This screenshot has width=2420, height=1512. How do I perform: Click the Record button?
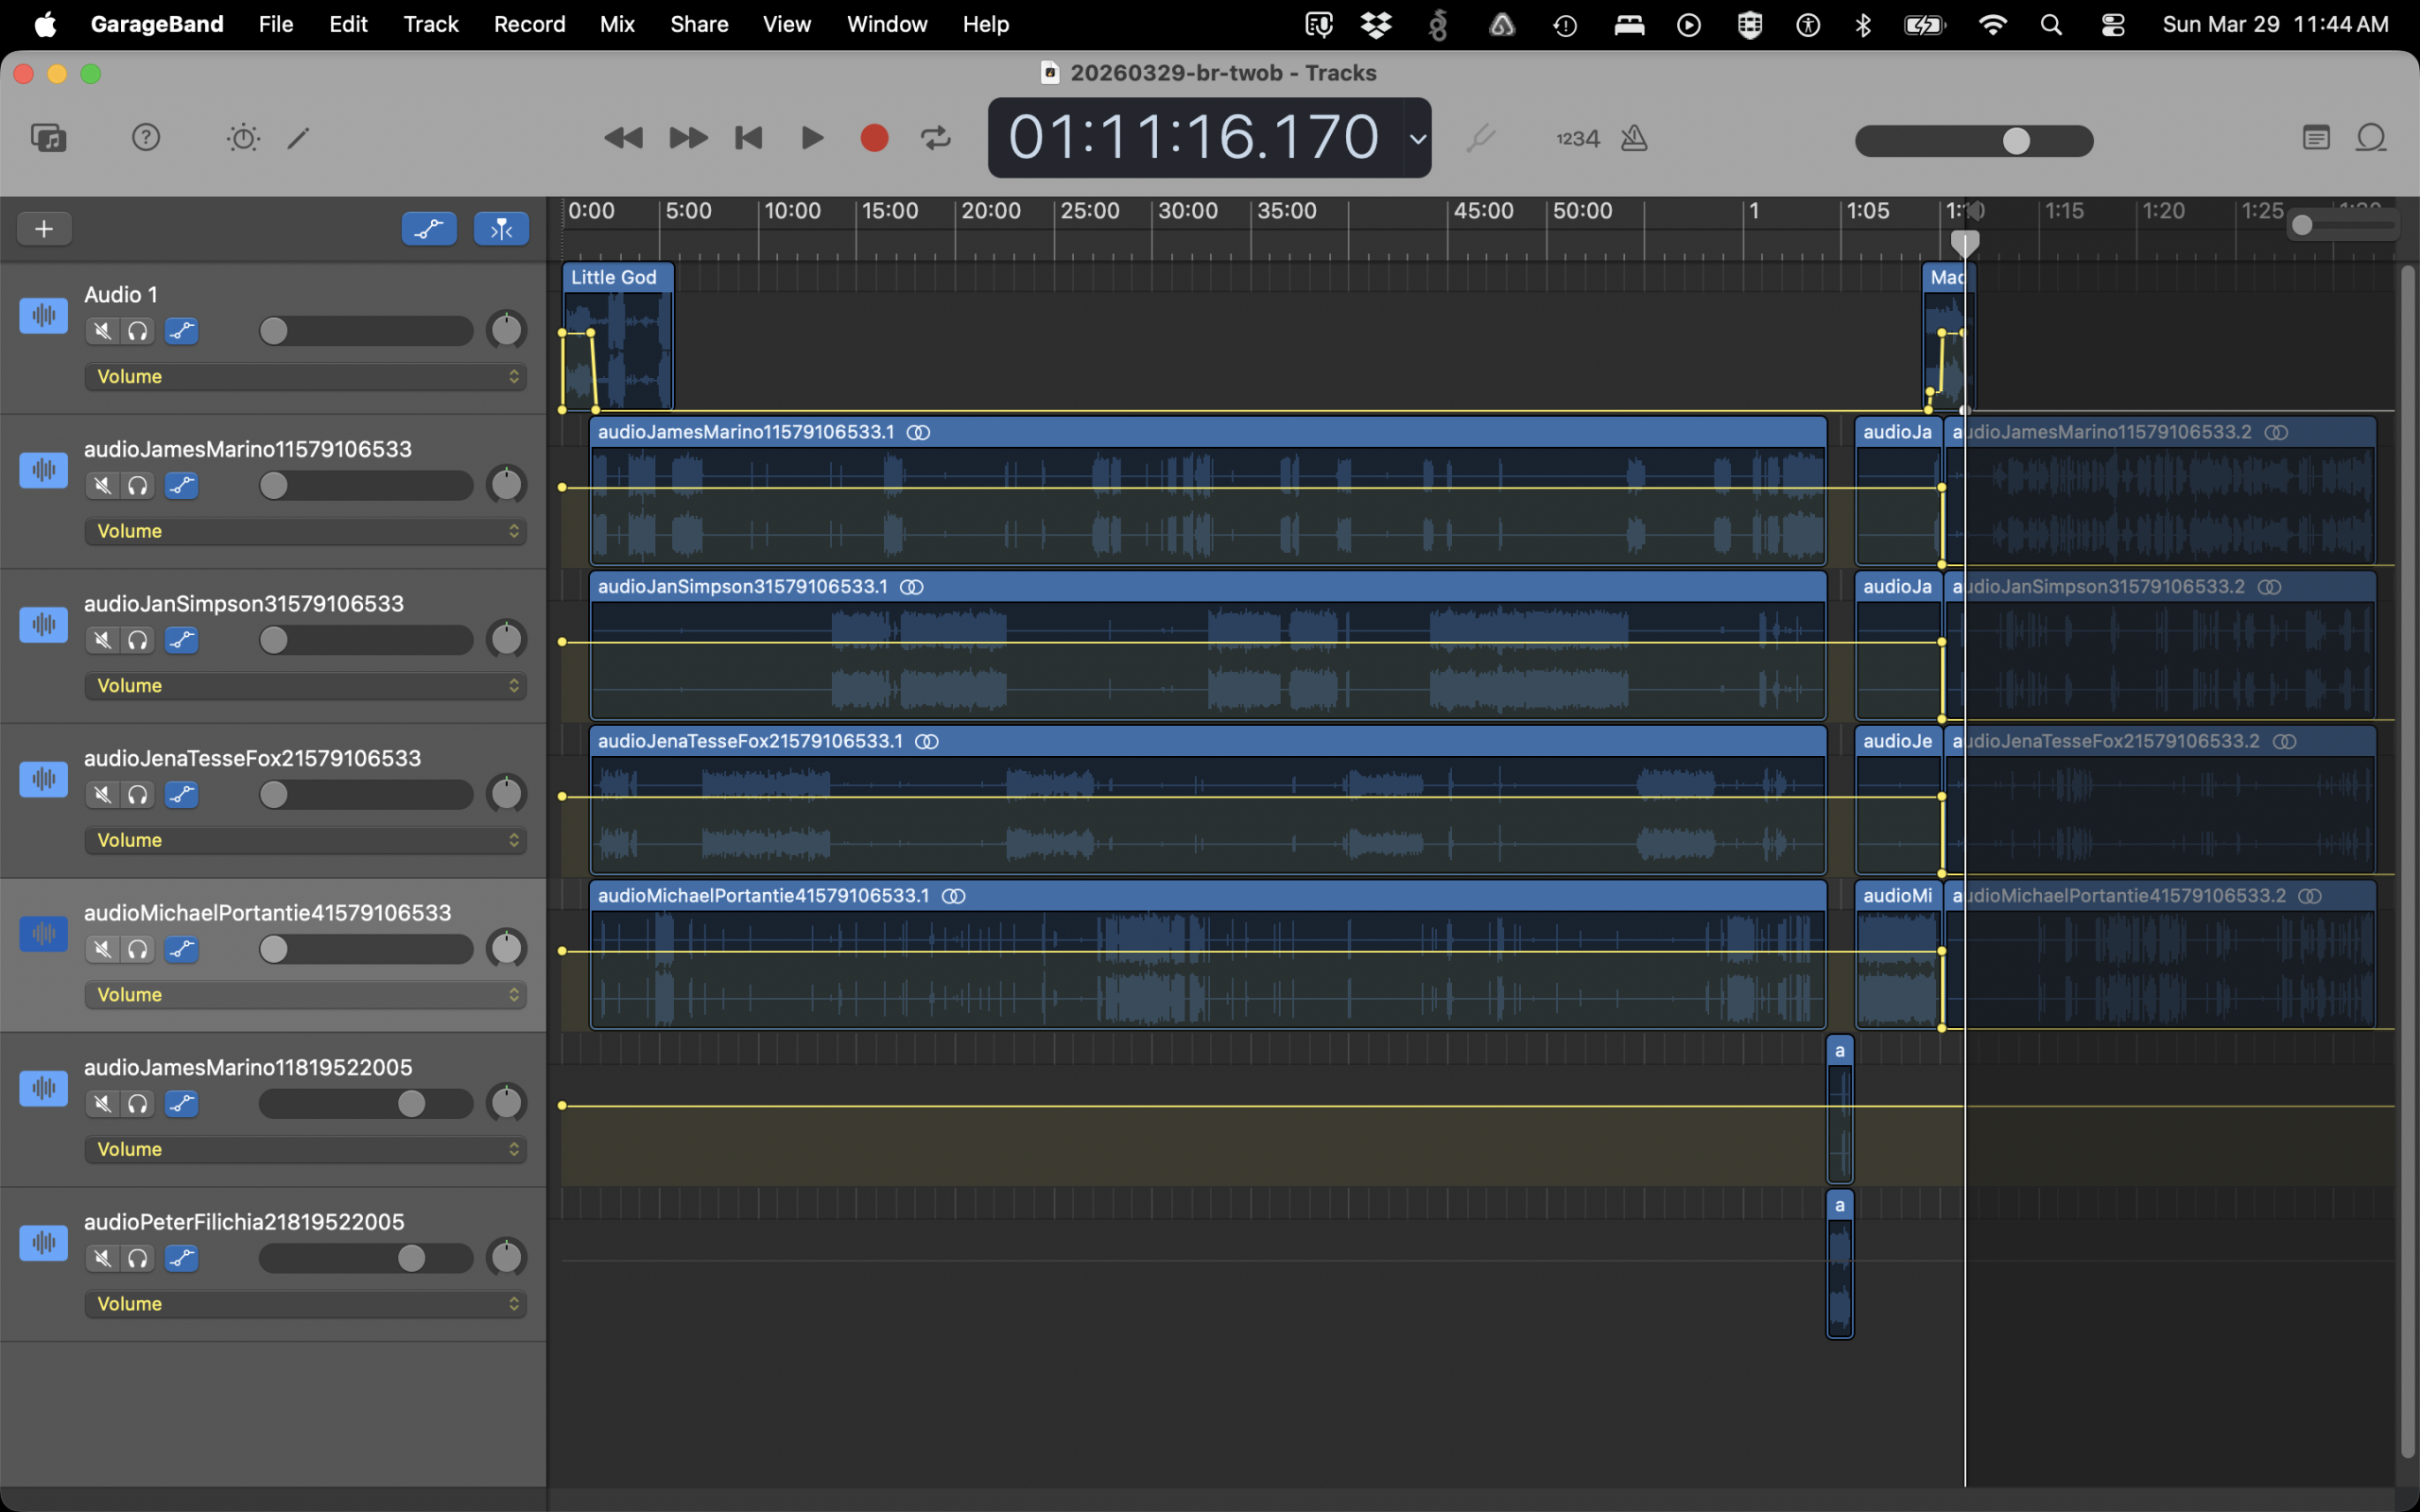tap(874, 137)
